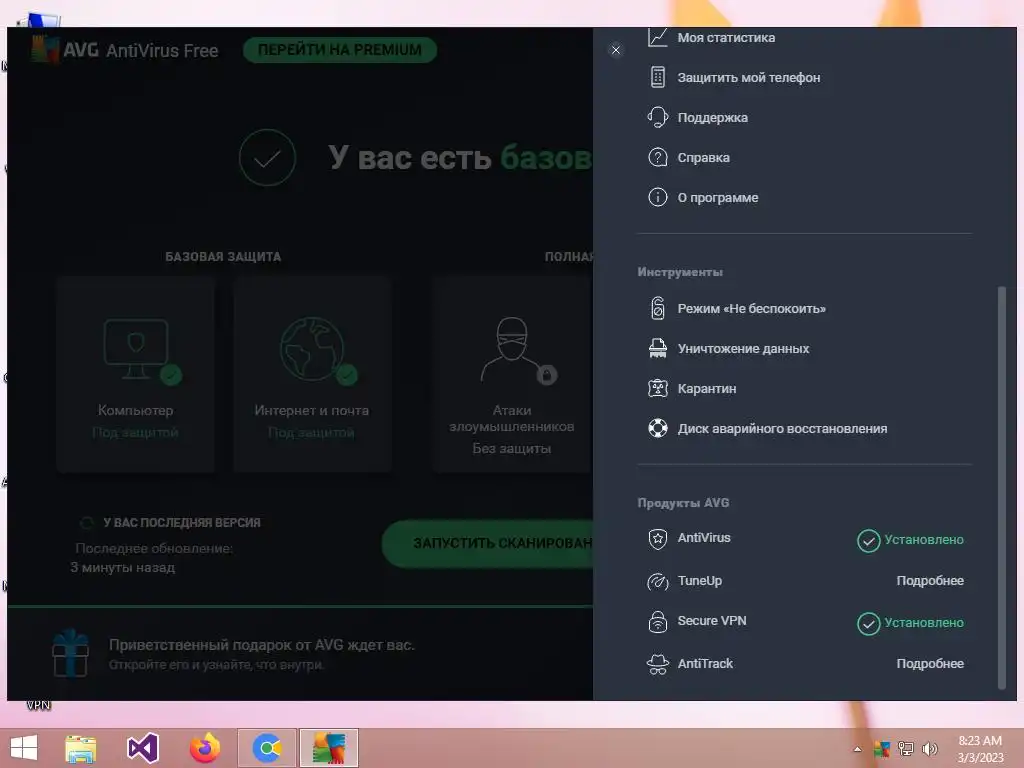1024x768 pixels.
Task: Open Диск аварийного восстановления entry
Action: pos(782,428)
